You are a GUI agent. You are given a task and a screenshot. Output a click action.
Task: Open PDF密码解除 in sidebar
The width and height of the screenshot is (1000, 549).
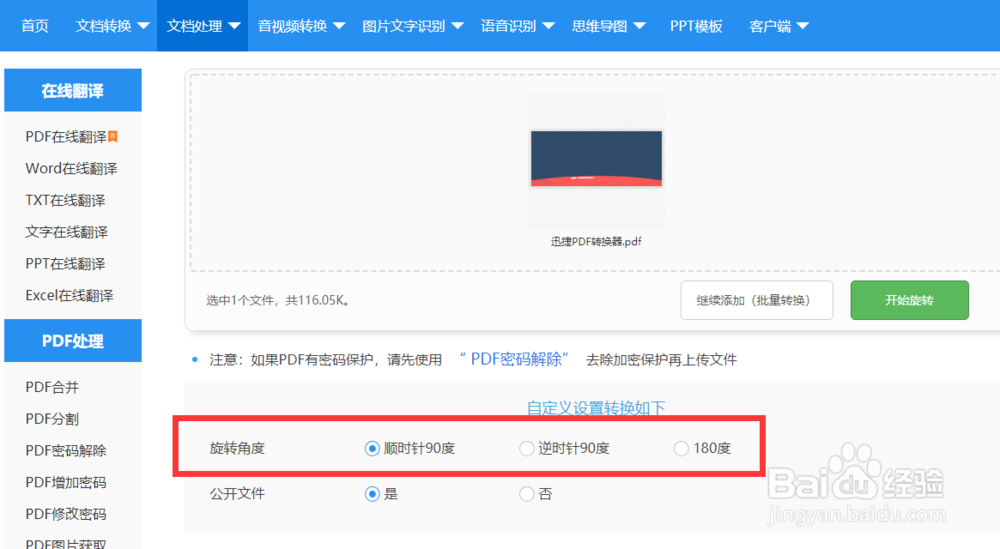tap(66, 451)
